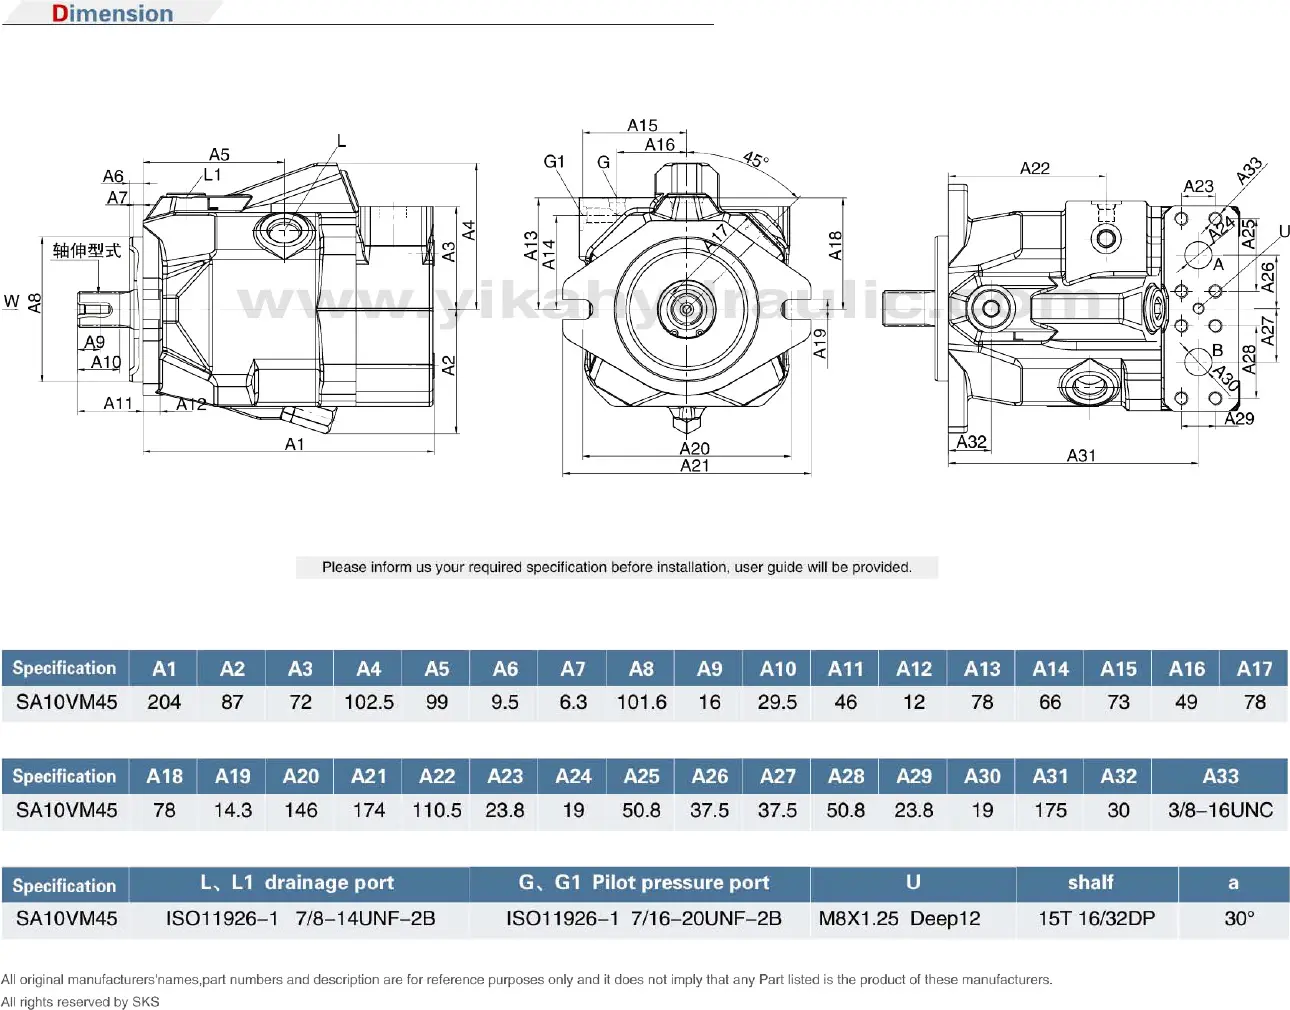The height and width of the screenshot is (1010, 1290).
Task: Click the A21 label below front drawing
Action: pyautogui.click(x=695, y=465)
